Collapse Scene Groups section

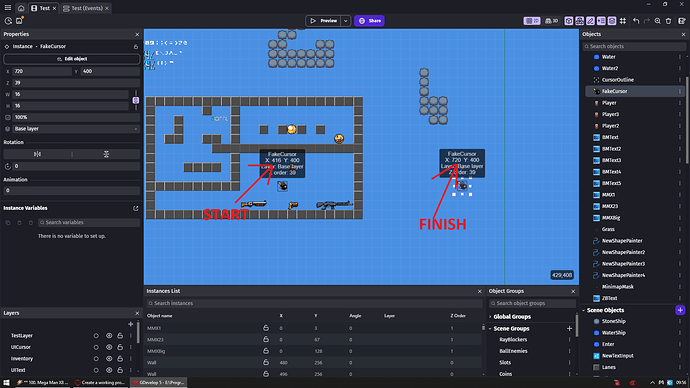point(490,329)
